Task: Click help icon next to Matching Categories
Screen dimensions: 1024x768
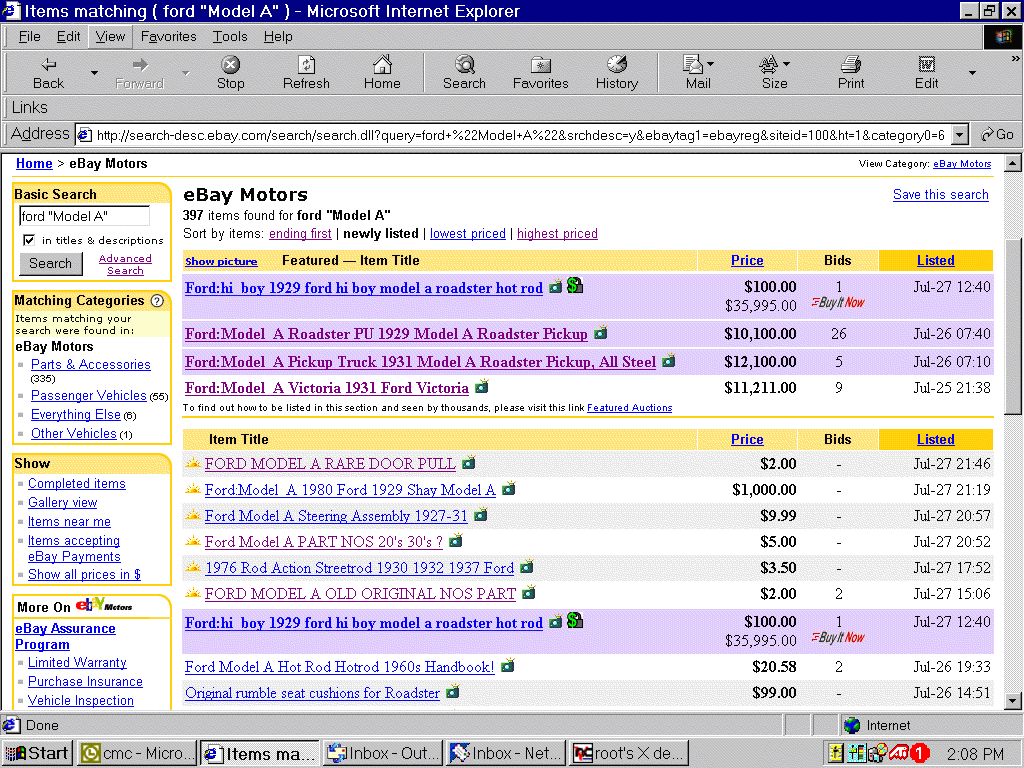Action: [157, 301]
